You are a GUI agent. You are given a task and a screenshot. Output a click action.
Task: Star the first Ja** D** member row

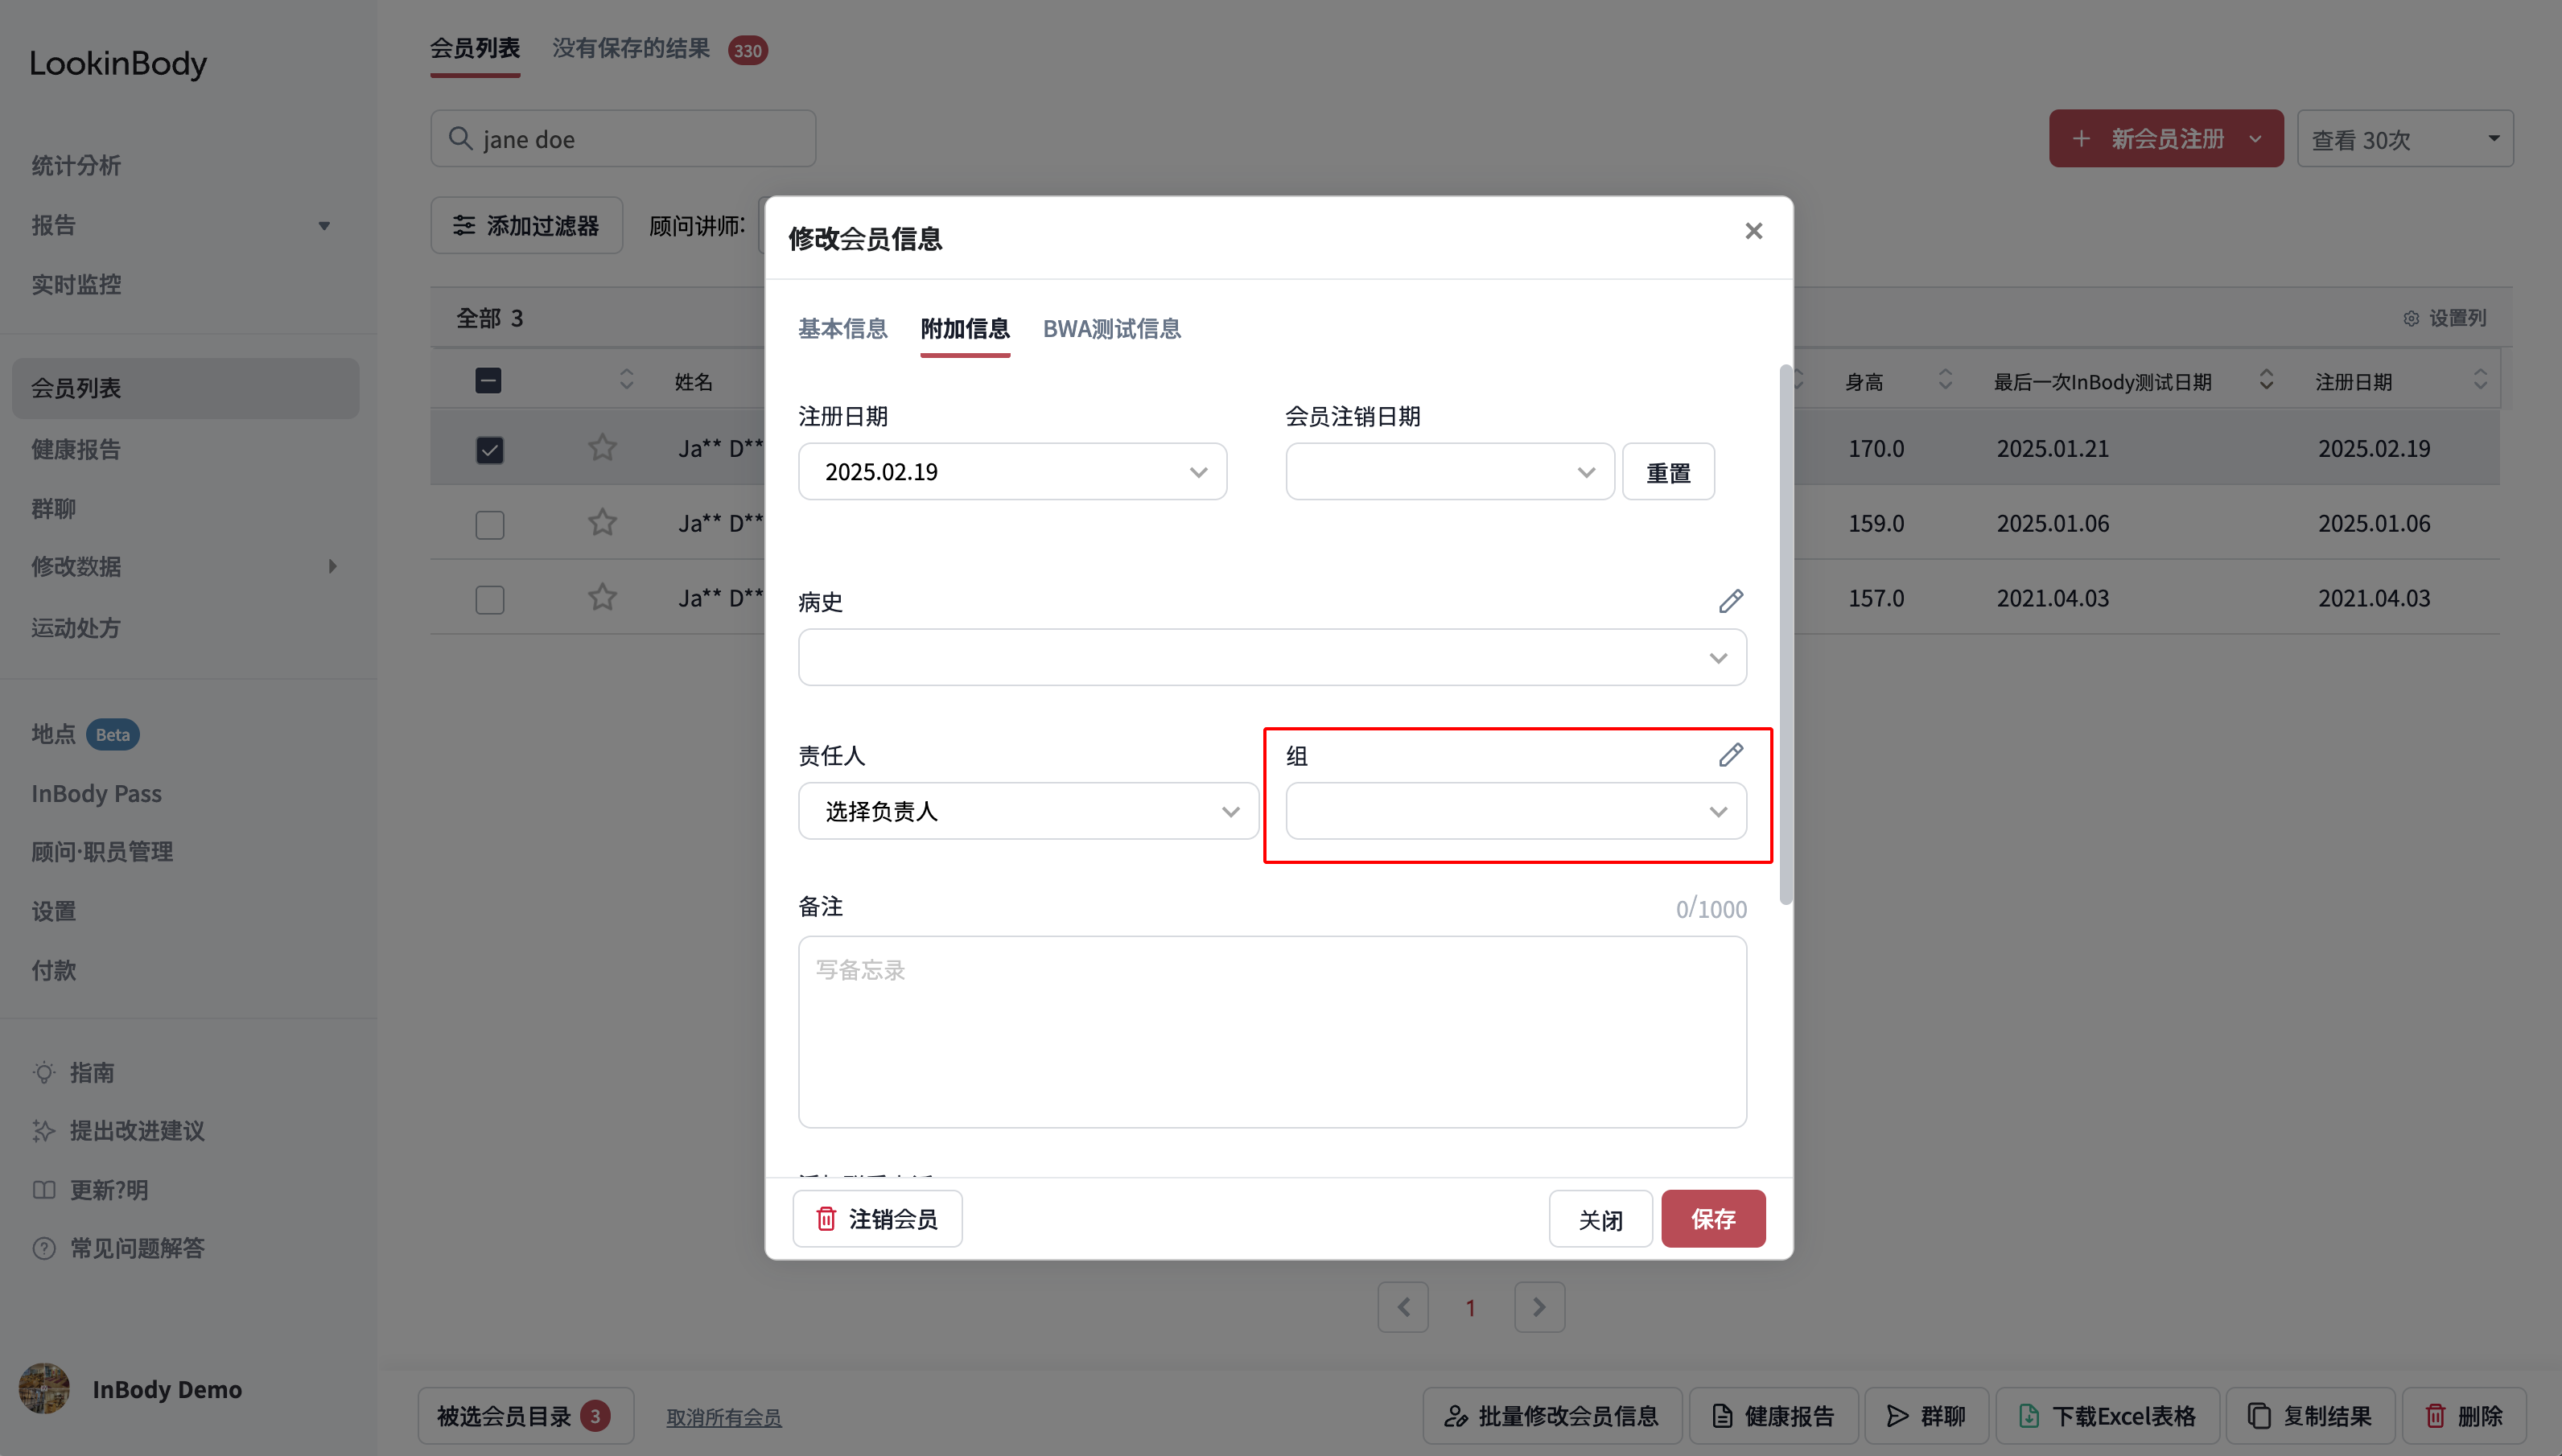pyautogui.click(x=602, y=447)
